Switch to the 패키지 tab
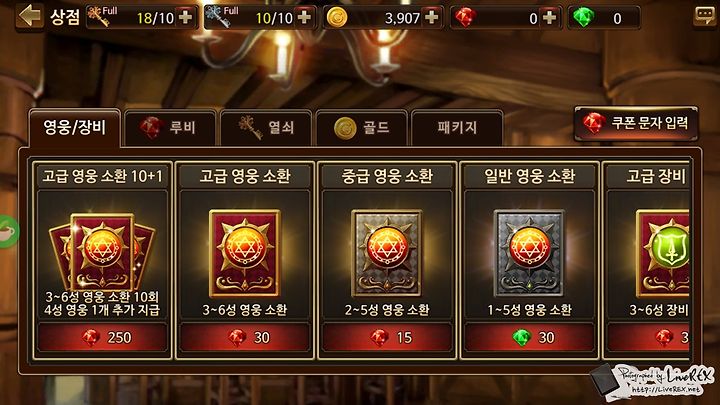 pyautogui.click(x=457, y=128)
